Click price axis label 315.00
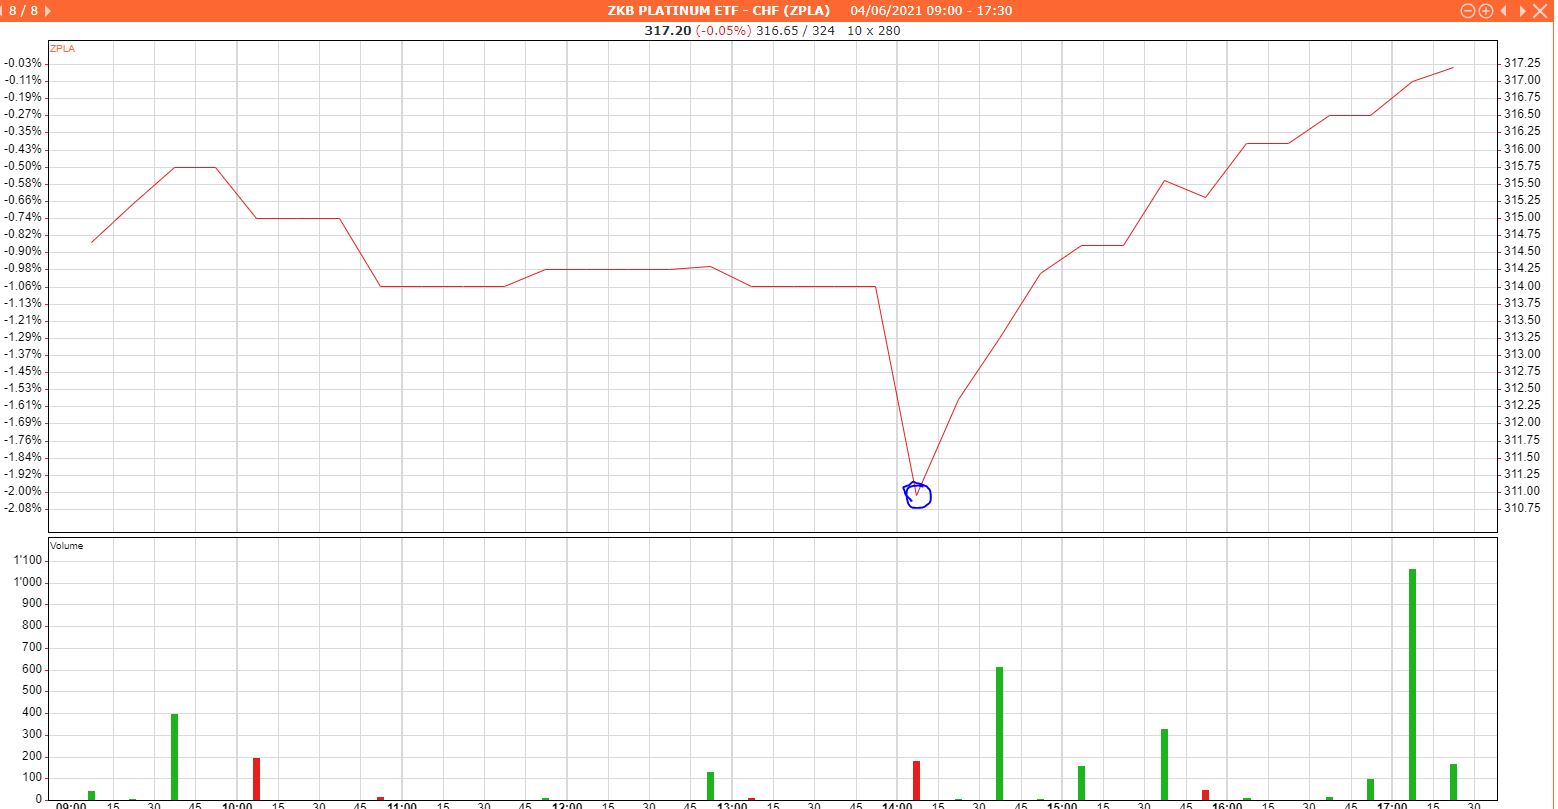Image resolution: width=1558 pixels, height=809 pixels. coord(1521,217)
